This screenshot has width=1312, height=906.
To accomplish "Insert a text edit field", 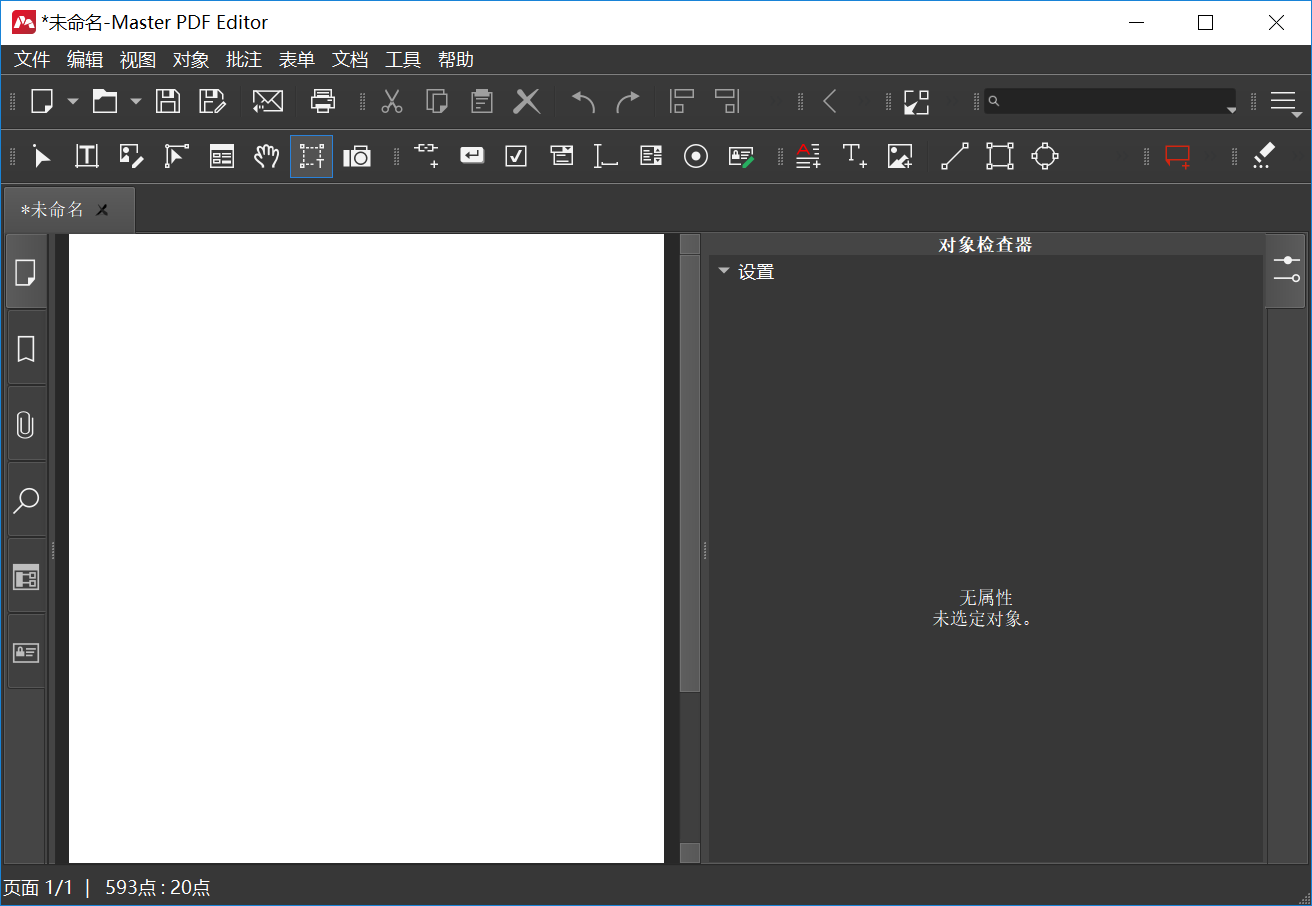I will [x=606, y=156].
